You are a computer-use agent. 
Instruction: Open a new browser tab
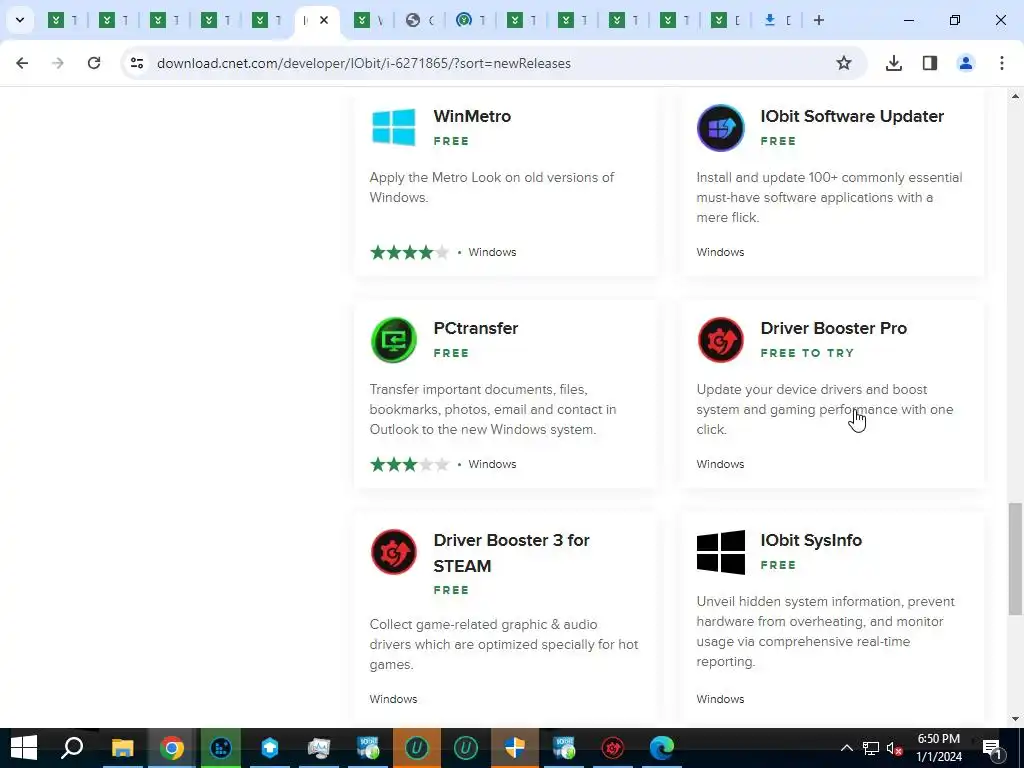(819, 20)
